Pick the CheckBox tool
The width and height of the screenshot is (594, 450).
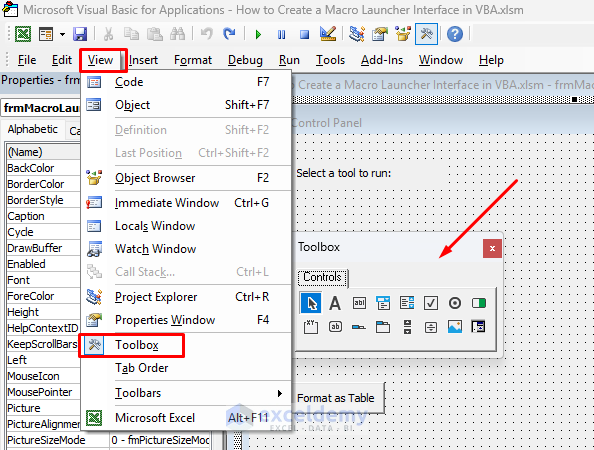coord(431,303)
